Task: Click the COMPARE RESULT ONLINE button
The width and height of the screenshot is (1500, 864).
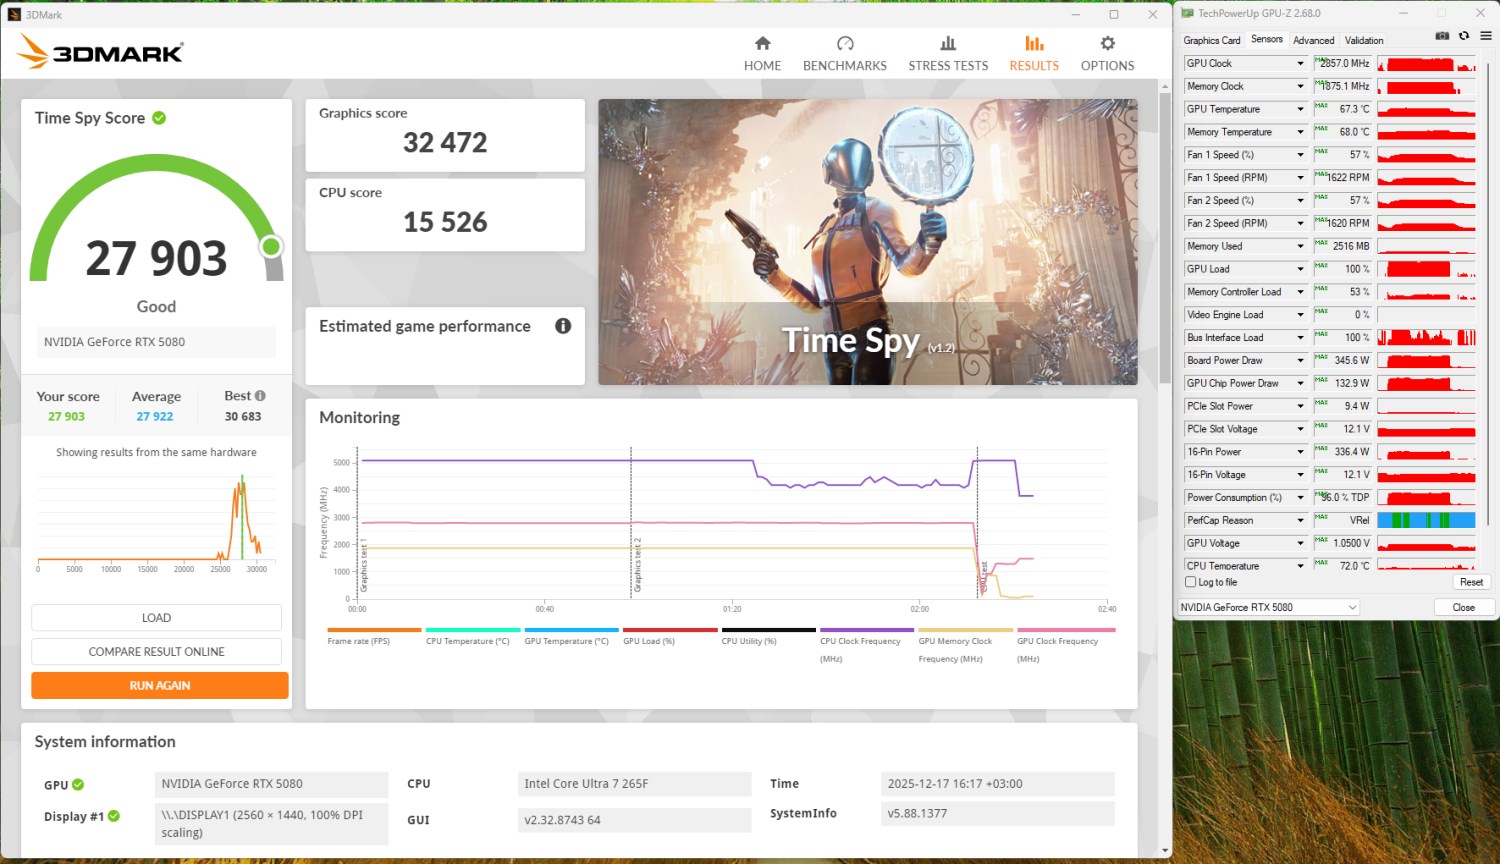Action: (x=156, y=652)
